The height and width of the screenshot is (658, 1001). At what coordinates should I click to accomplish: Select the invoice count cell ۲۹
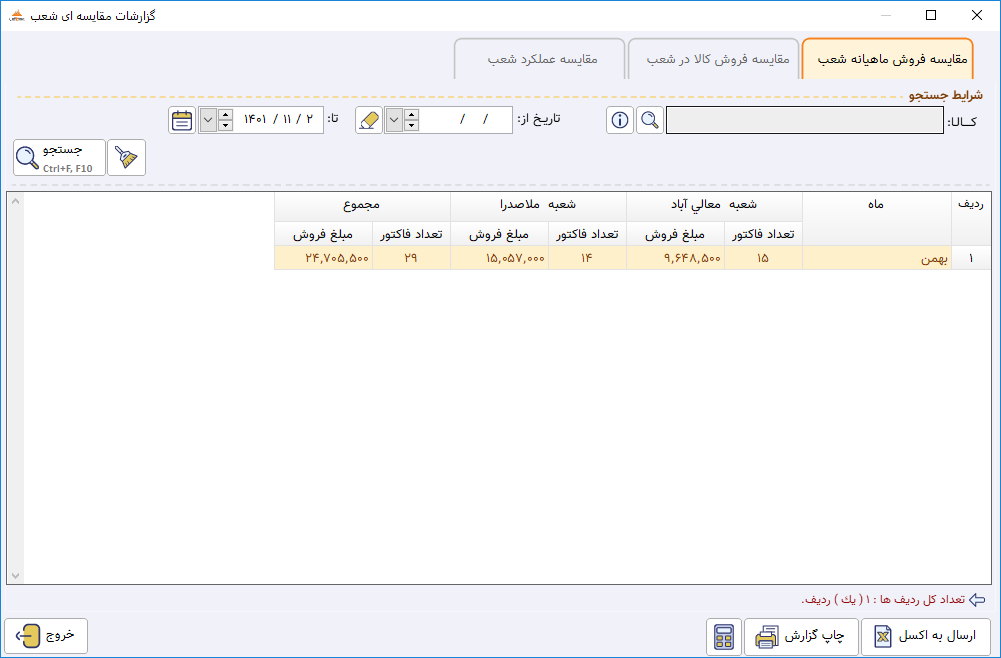tap(411, 258)
